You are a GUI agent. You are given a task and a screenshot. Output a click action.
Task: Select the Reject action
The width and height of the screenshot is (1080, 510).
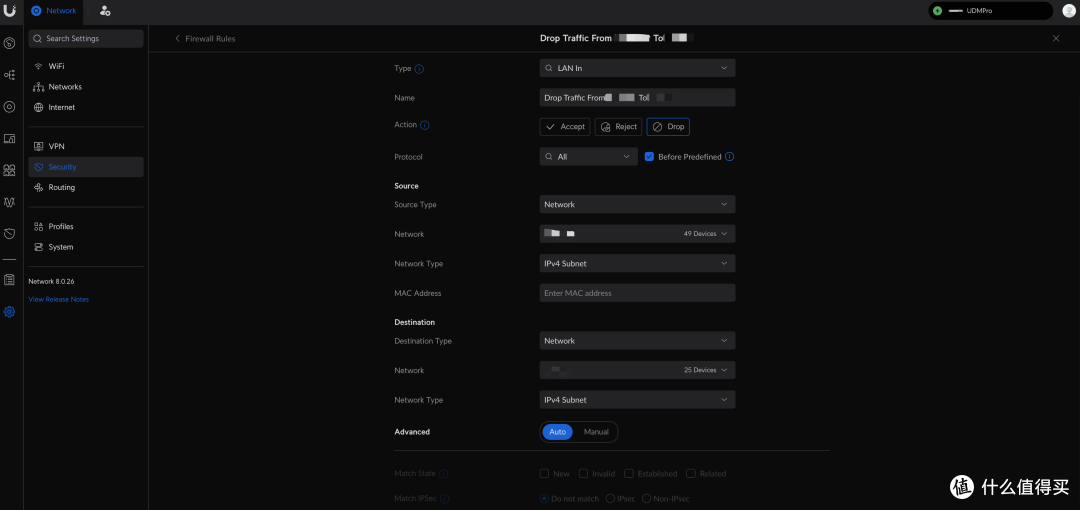pos(619,127)
